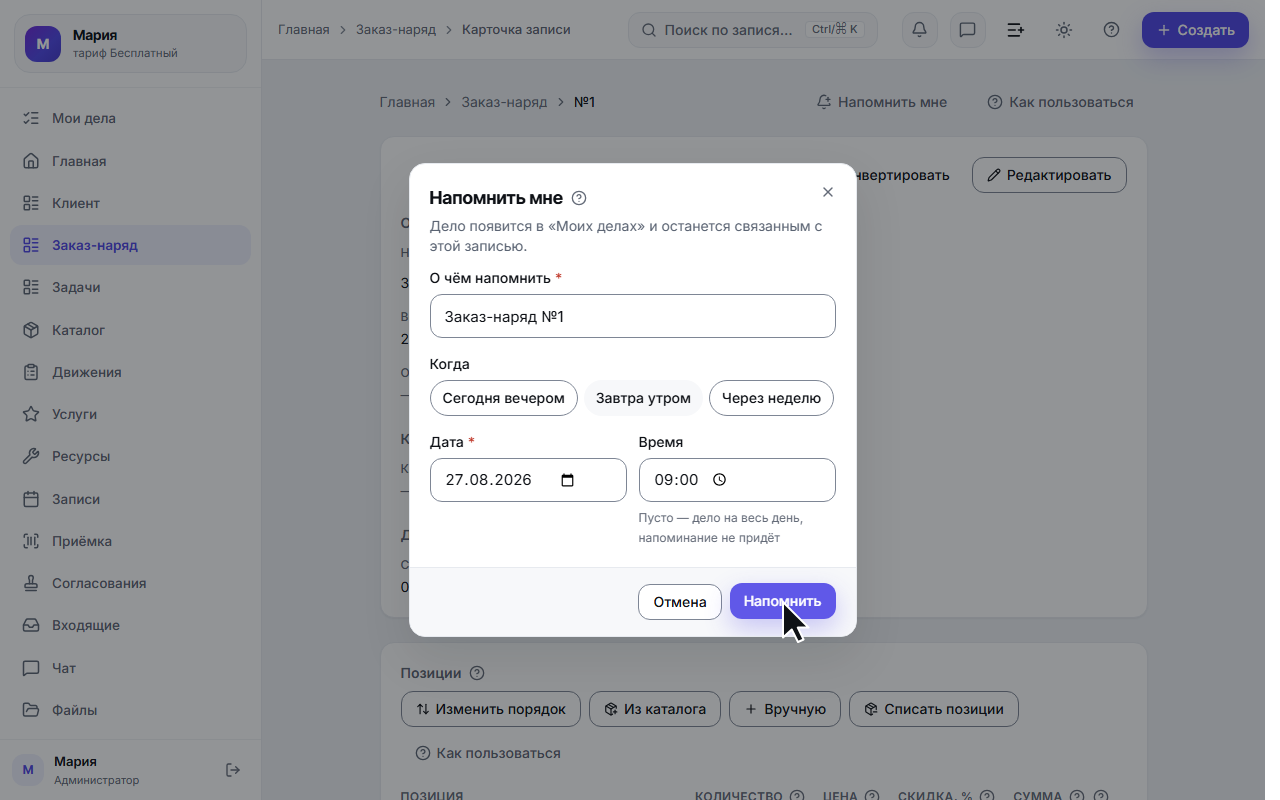Click the Время field 09:00
Image resolution: width=1280 pixels, height=800 pixels.
pos(737,480)
